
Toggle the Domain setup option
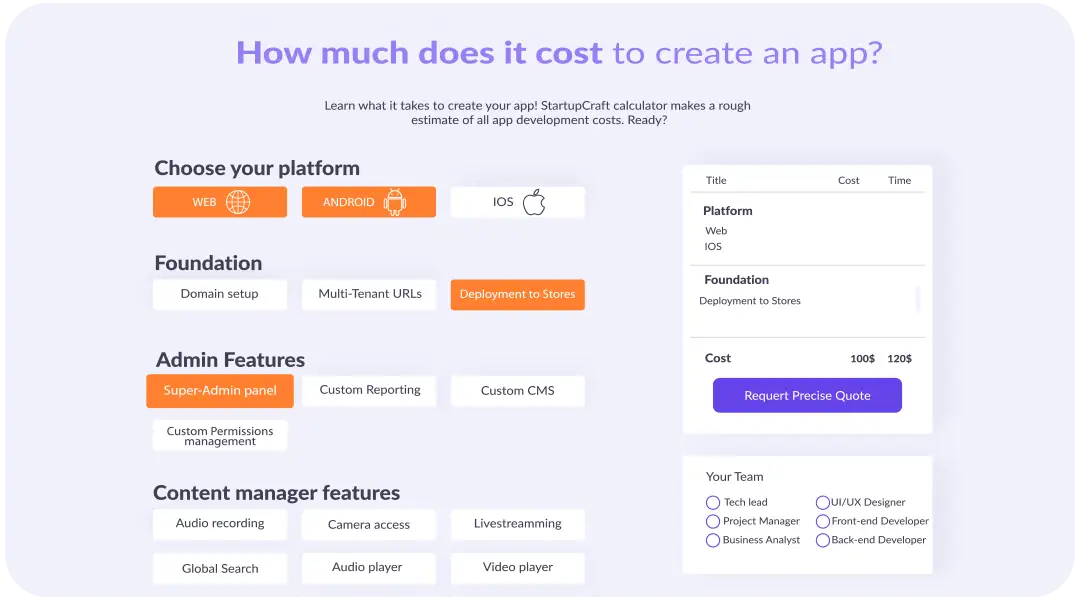coord(220,294)
